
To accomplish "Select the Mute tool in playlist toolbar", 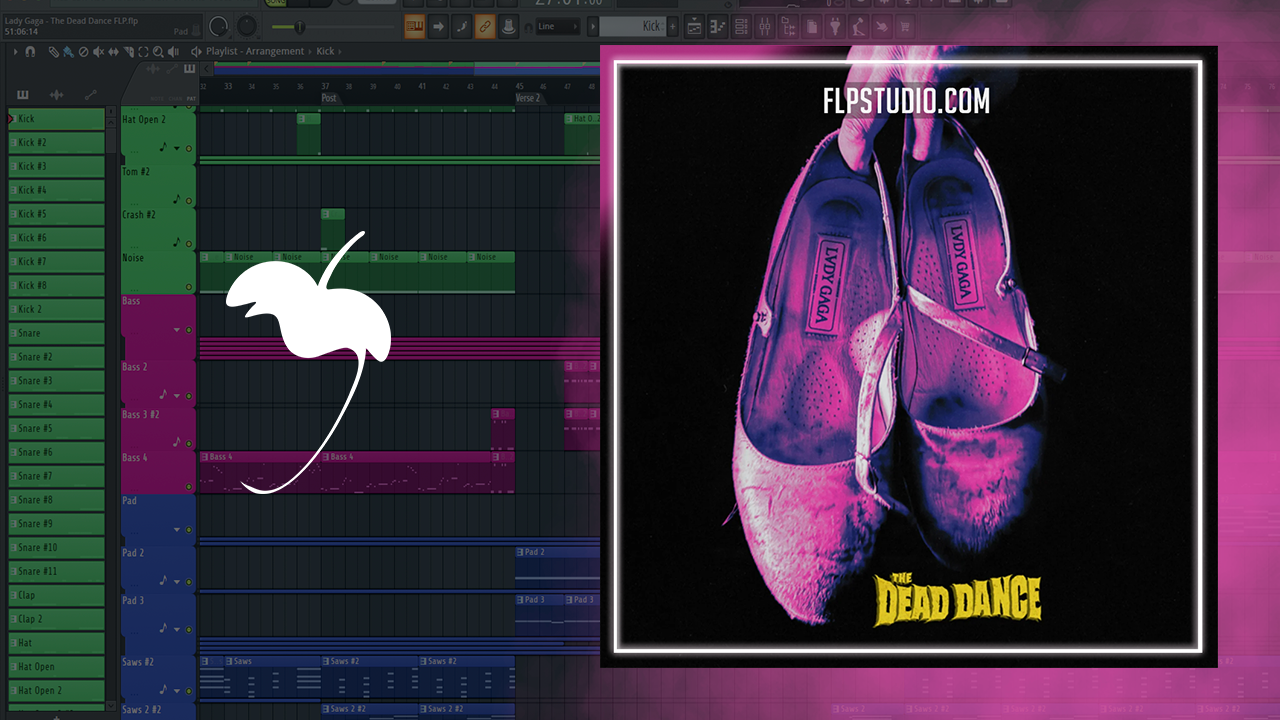I will (x=98, y=51).
